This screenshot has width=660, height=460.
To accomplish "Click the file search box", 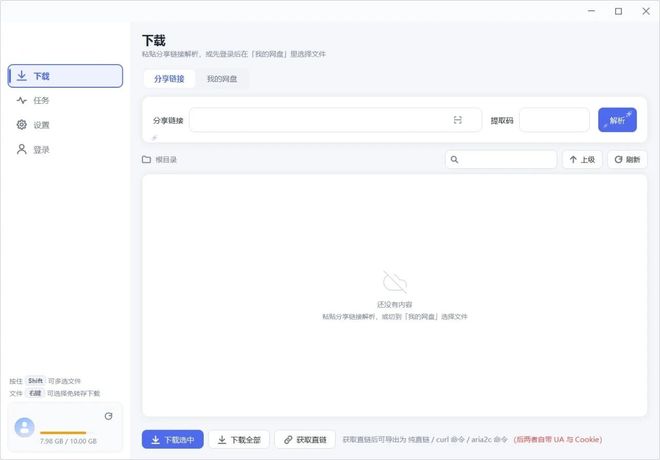I will click(501, 160).
